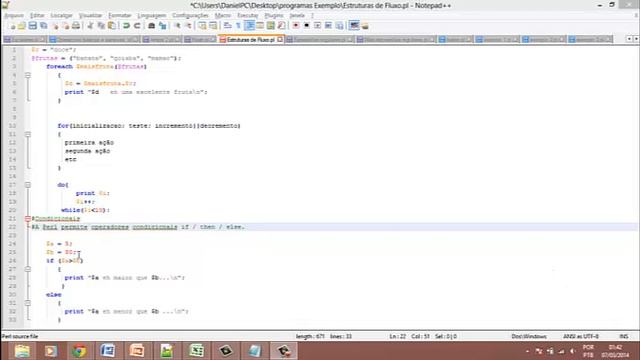Click the monitor icon near toolbar end
This screenshot has width=640, height=360.
click(x=354, y=26)
